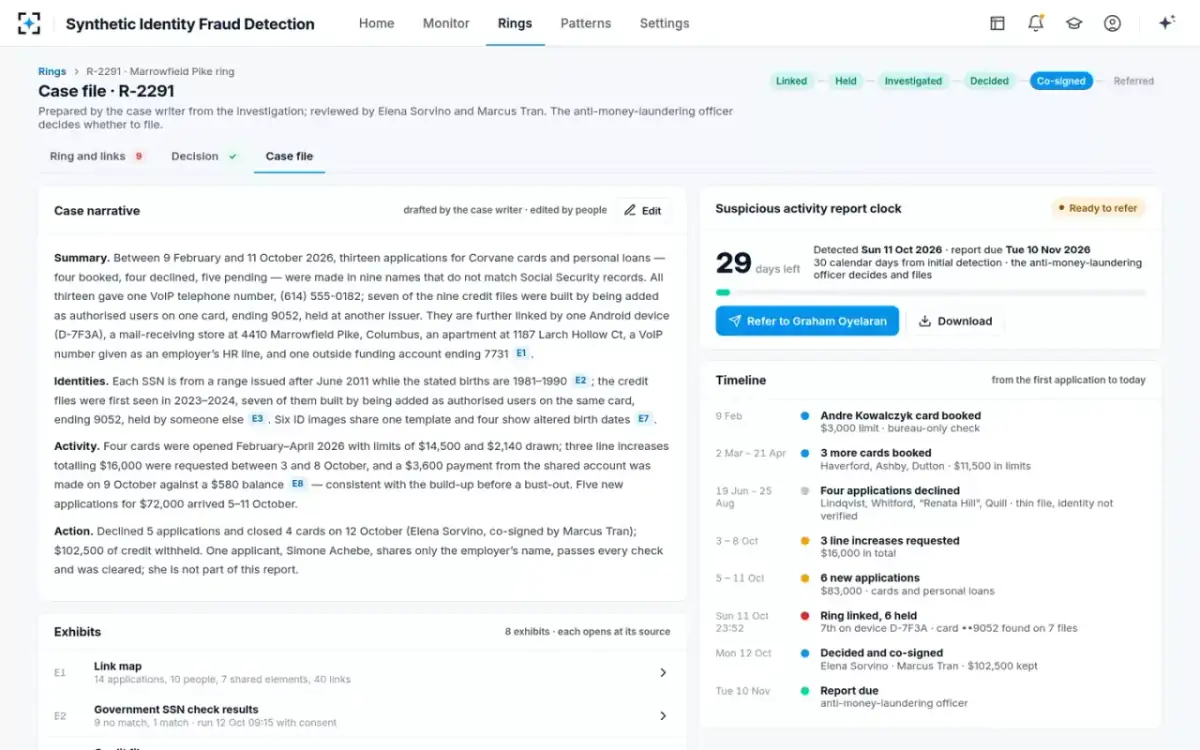Open the layout panel icon
1200x750 pixels.
(x=997, y=23)
